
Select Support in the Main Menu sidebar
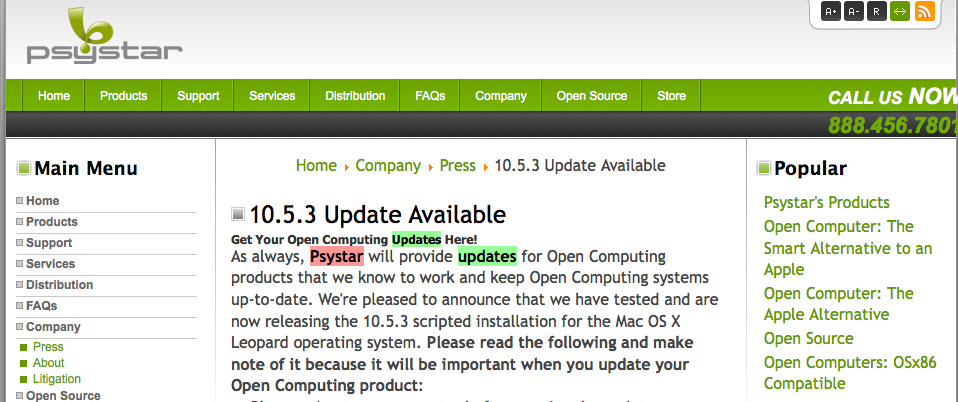(x=49, y=243)
